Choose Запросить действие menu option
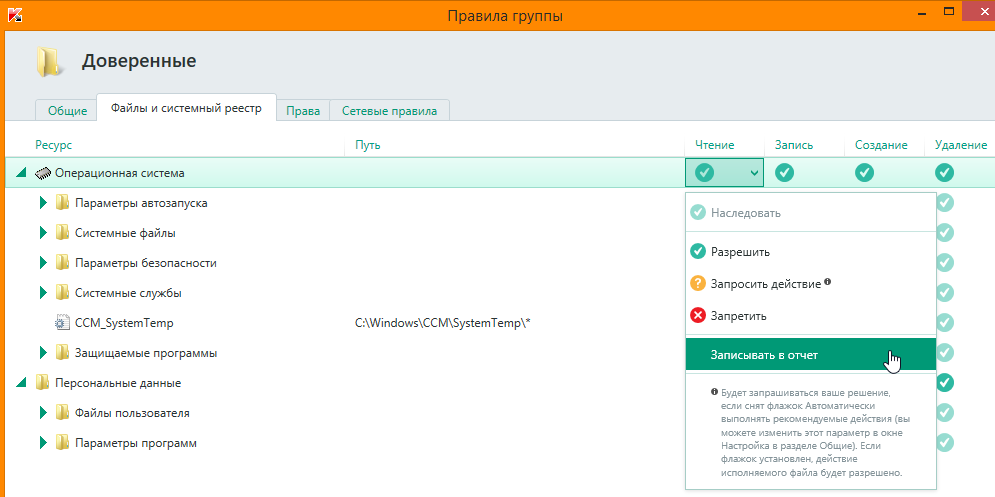 [811, 284]
